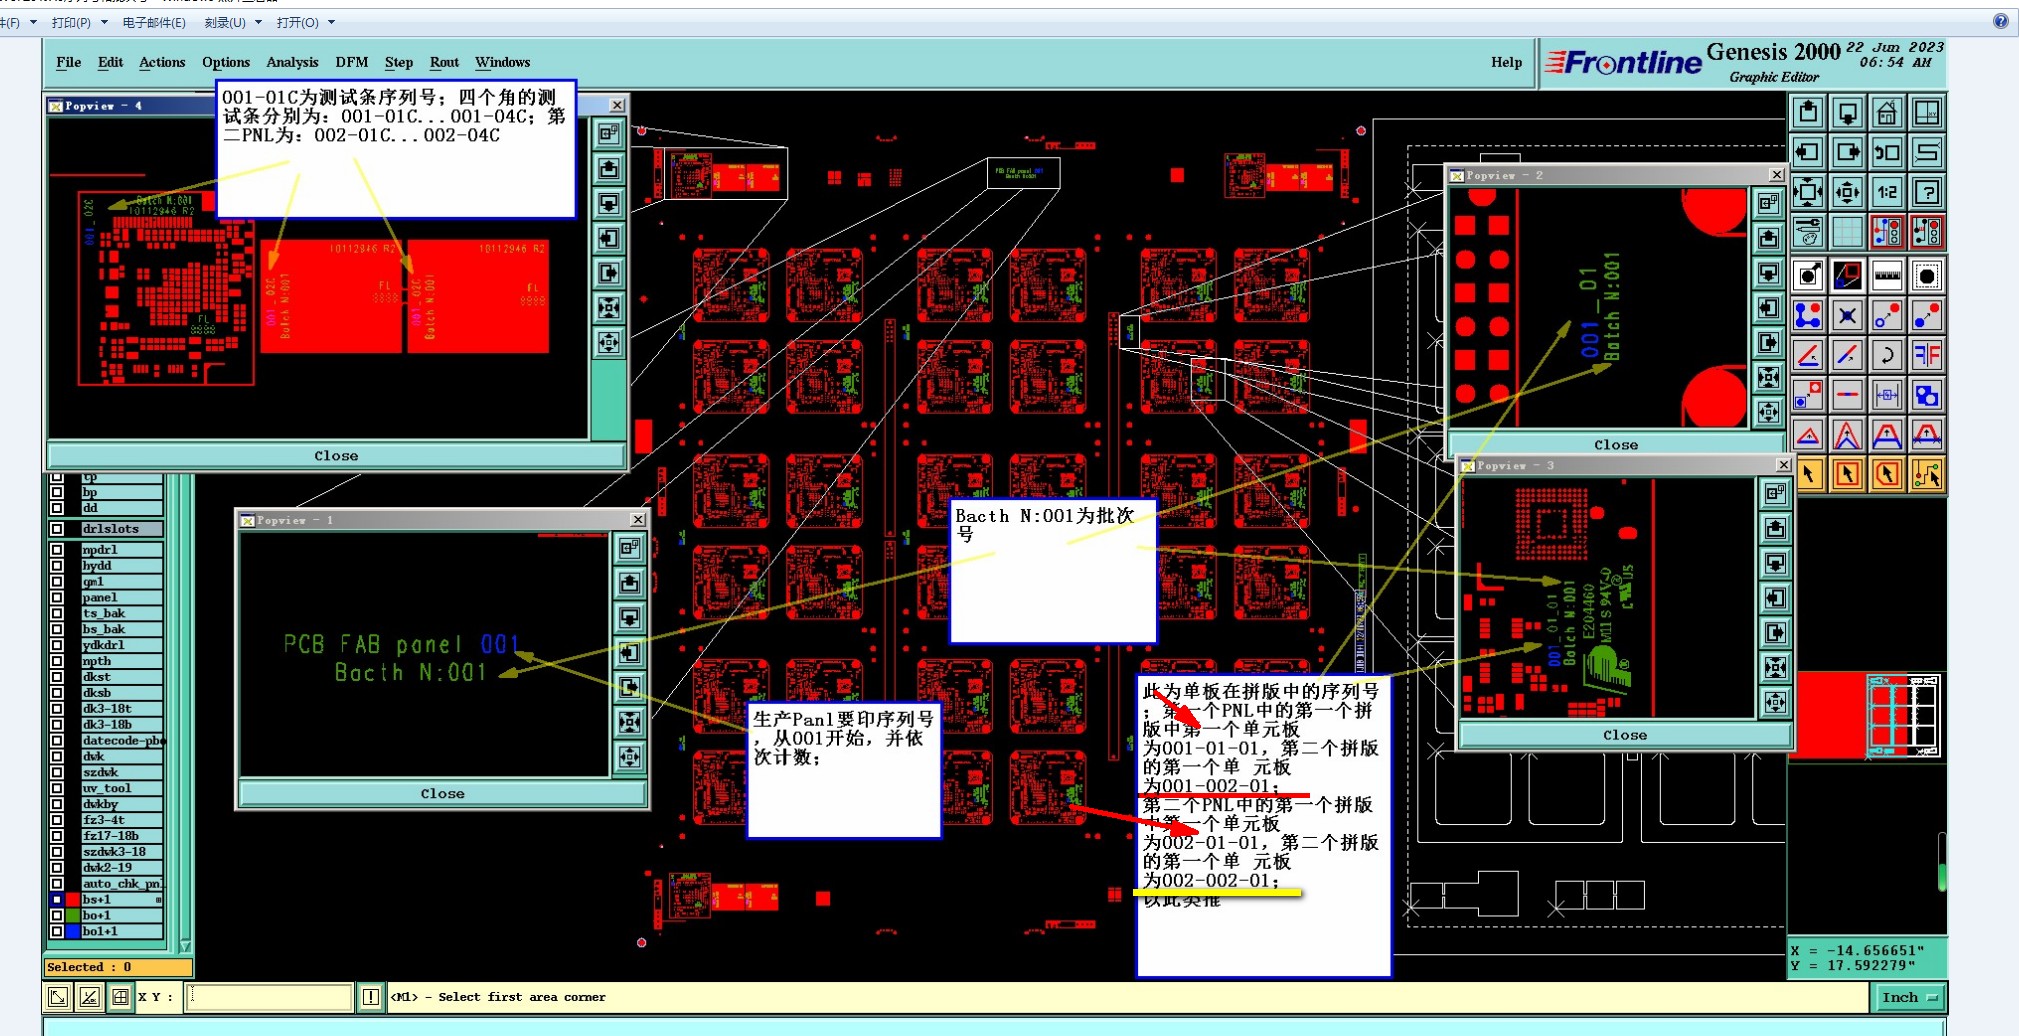Enable the npth layer checkbox
This screenshot has height=1036, width=2019.
[x=57, y=661]
